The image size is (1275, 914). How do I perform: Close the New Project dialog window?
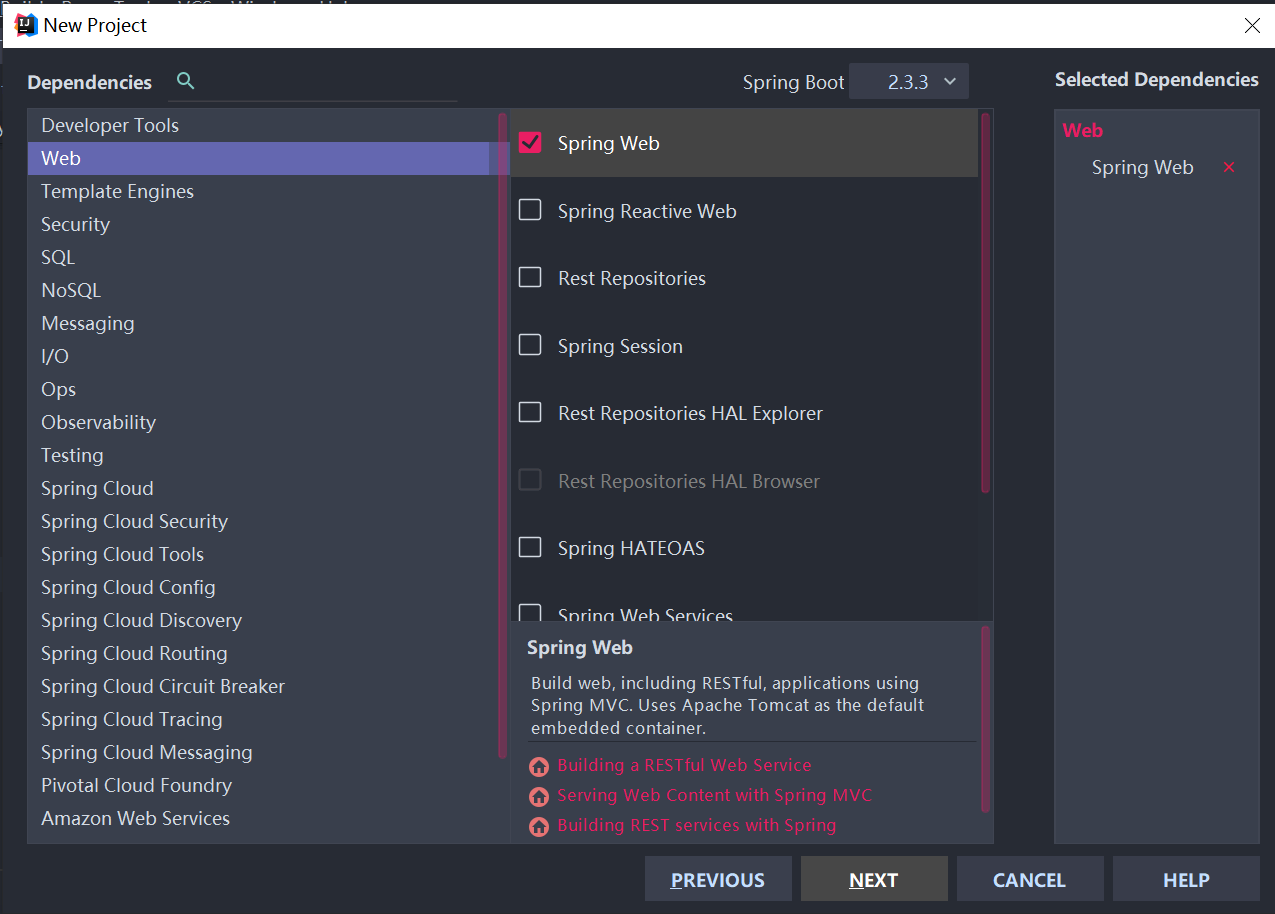pyautogui.click(x=1252, y=26)
